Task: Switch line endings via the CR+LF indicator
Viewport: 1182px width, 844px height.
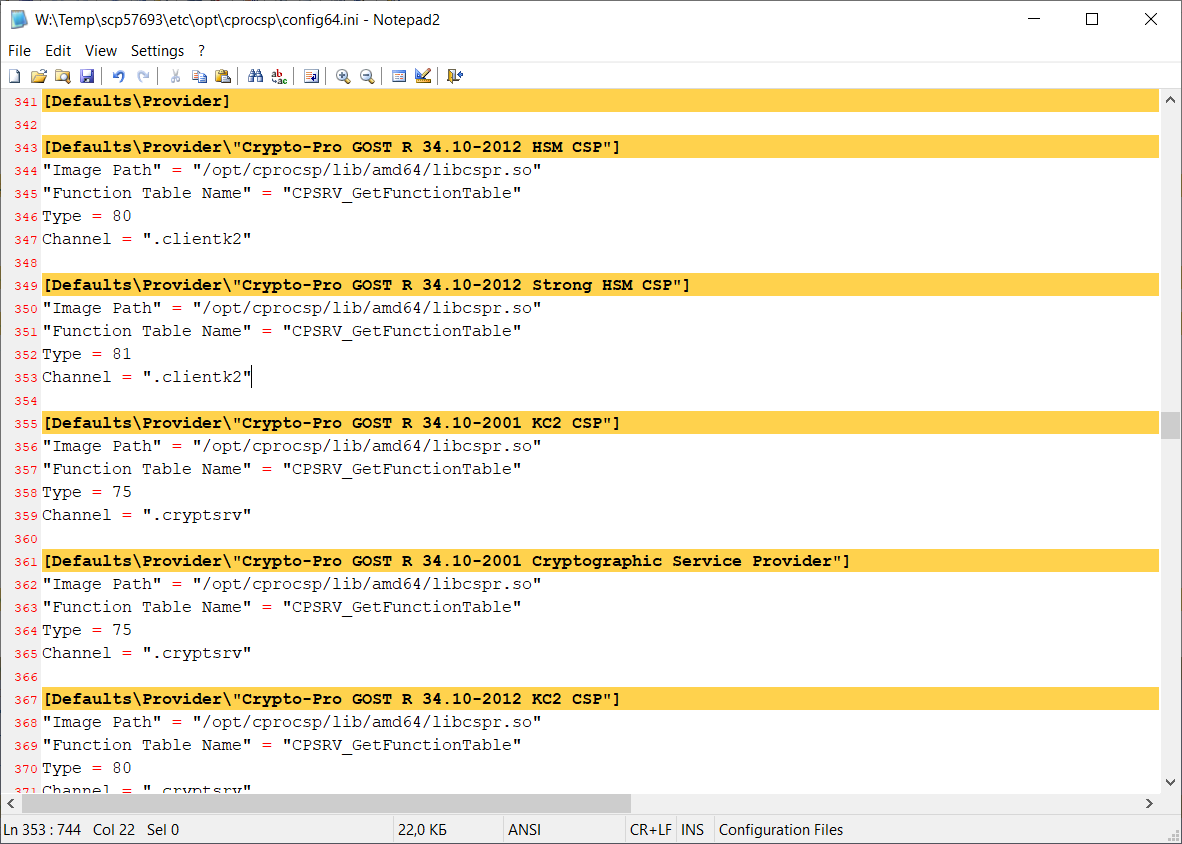Action: pos(650,829)
